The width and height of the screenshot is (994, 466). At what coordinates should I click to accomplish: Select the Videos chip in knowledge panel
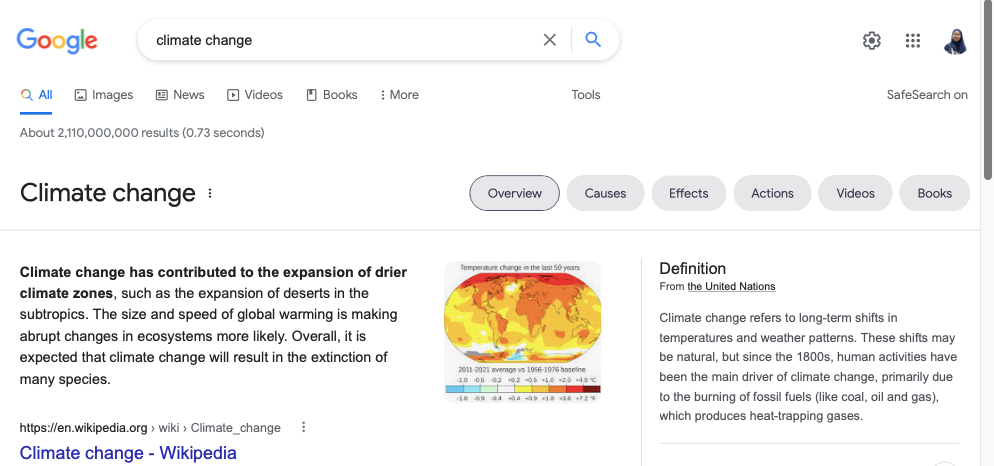[855, 193]
